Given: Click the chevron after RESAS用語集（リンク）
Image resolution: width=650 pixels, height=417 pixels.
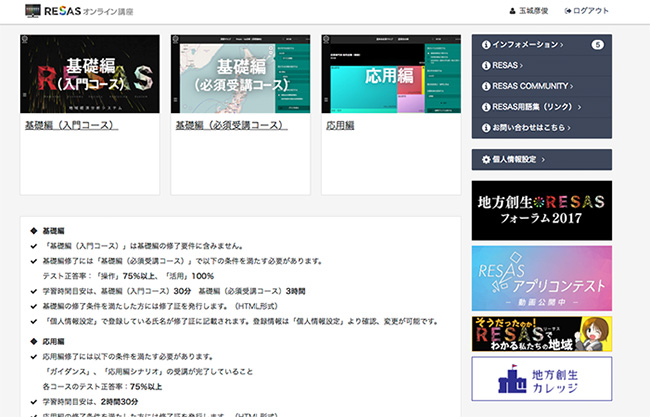Looking at the screenshot, I should 580,107.
